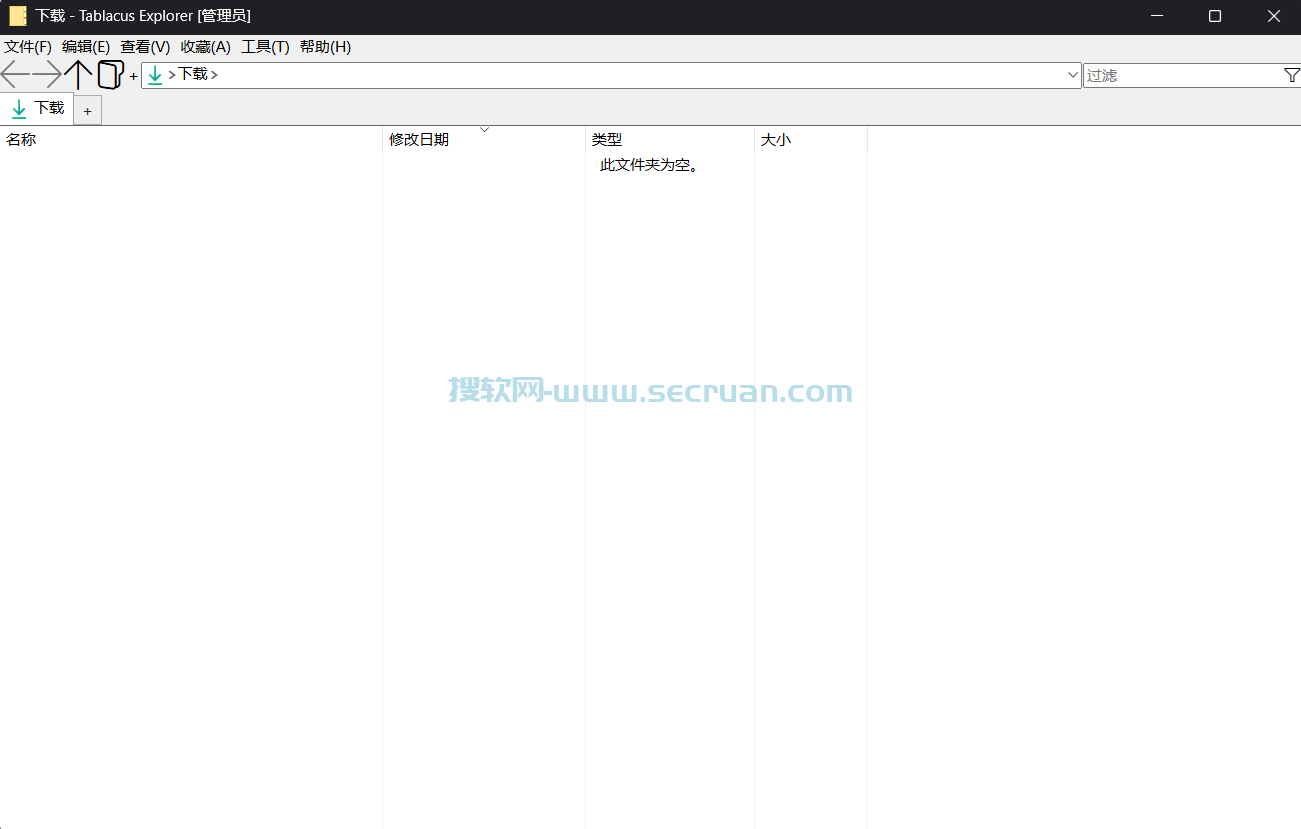
Task: Open the 文件(F) menu
Action: pos(28,47)
